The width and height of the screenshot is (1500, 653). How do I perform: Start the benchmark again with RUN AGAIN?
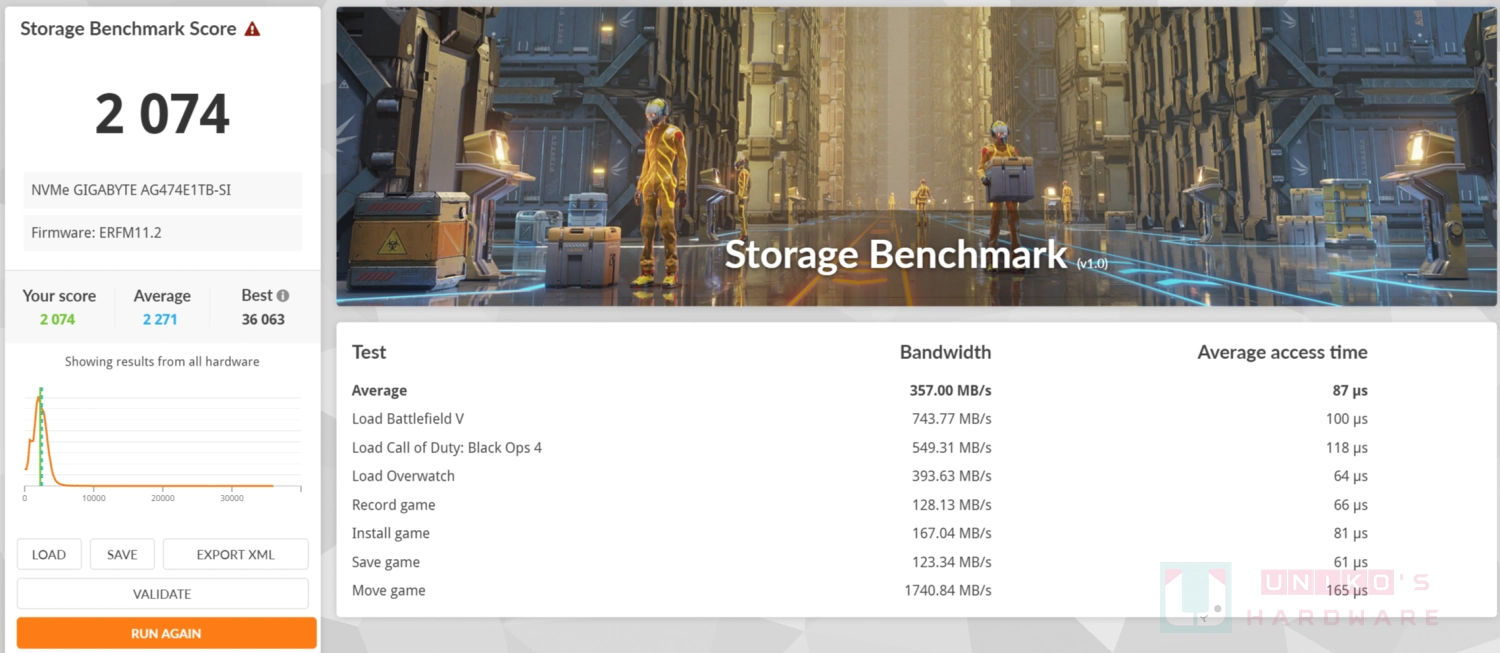tap(166, 633)
